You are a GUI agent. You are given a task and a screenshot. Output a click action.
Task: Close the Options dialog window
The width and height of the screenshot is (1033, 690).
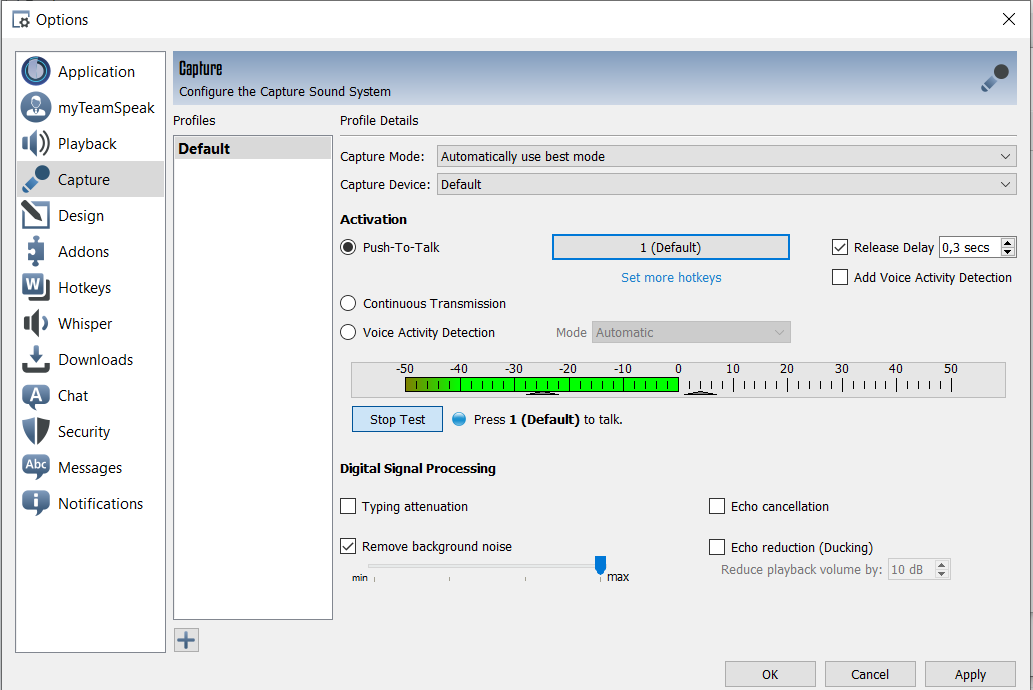click(x=1009, y=19)
